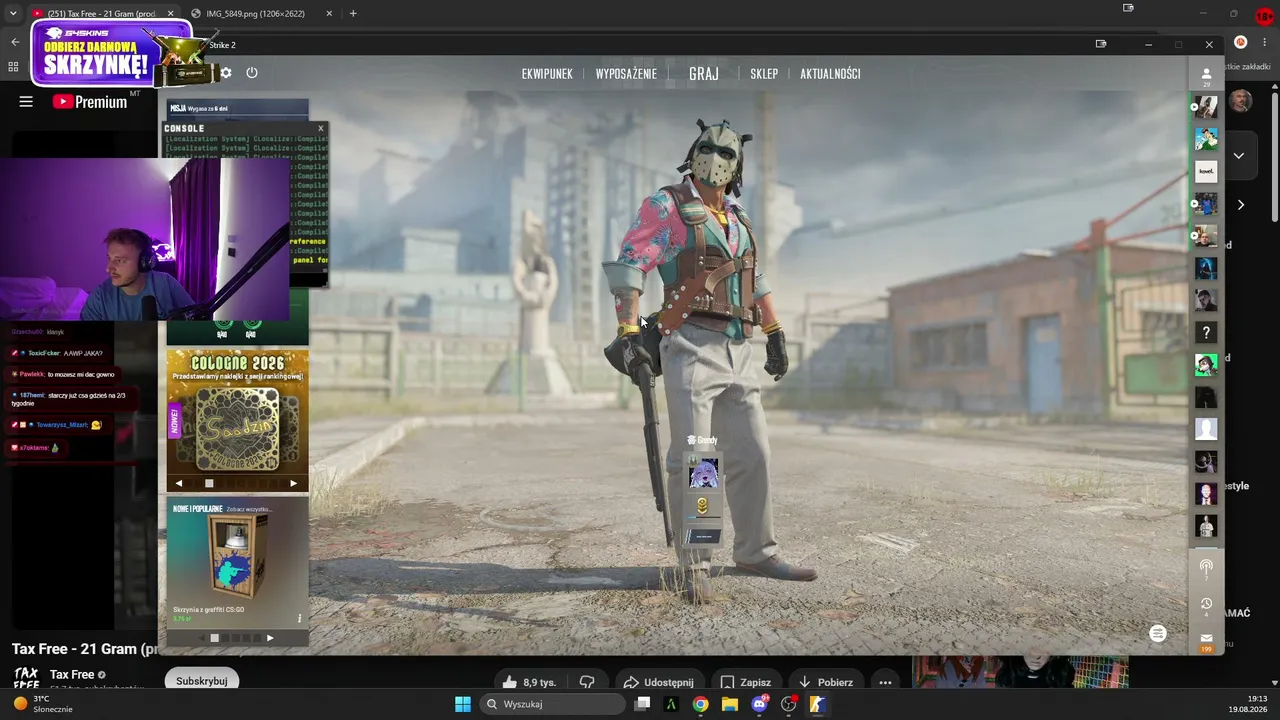Click the player rank medal badge
The image size is (1280, 720).
coord(702,507)
